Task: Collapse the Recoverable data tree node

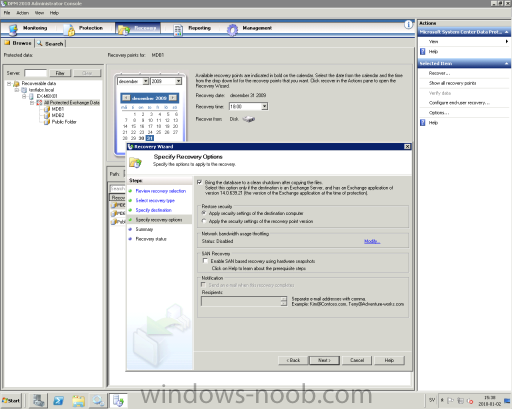Action: point(9,83)
